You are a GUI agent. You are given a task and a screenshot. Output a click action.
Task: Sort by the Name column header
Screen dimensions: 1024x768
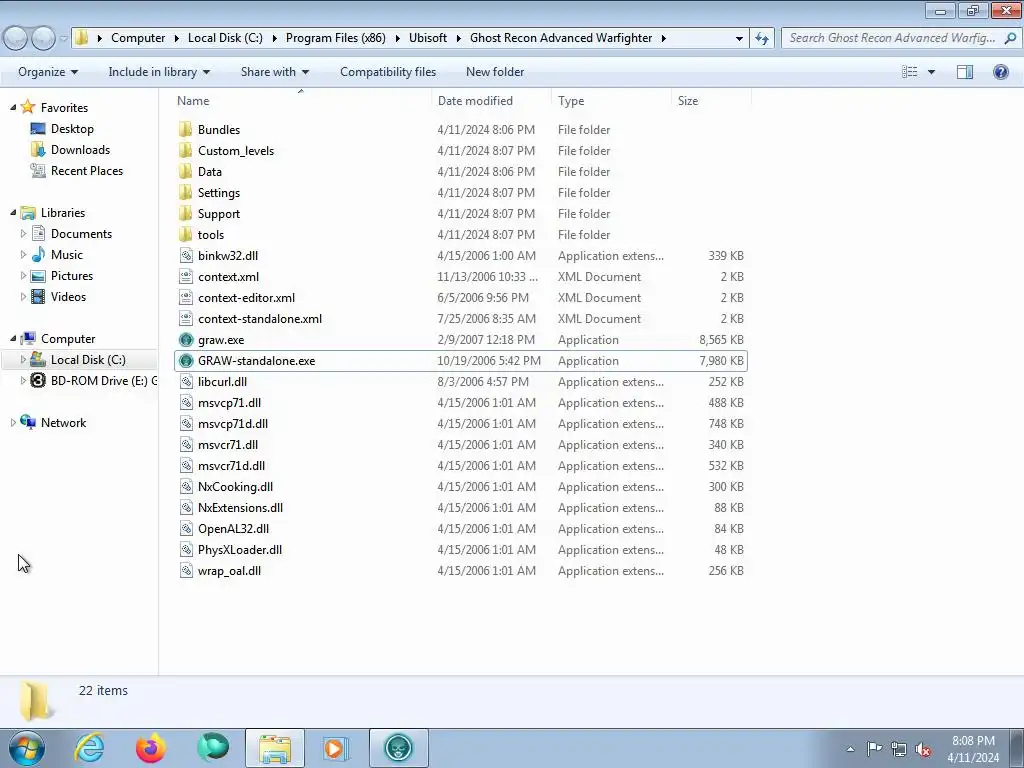tap(300, 101)
